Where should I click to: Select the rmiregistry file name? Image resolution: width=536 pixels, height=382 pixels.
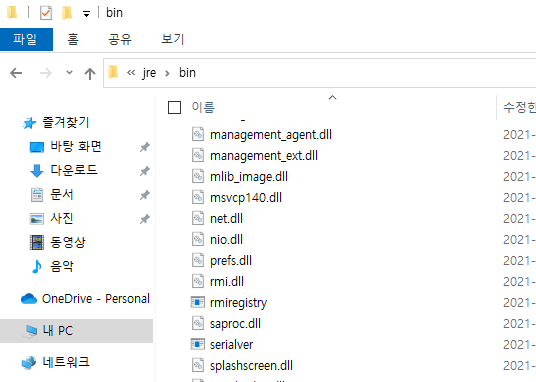pyautogui.click(x=239, y=303)
